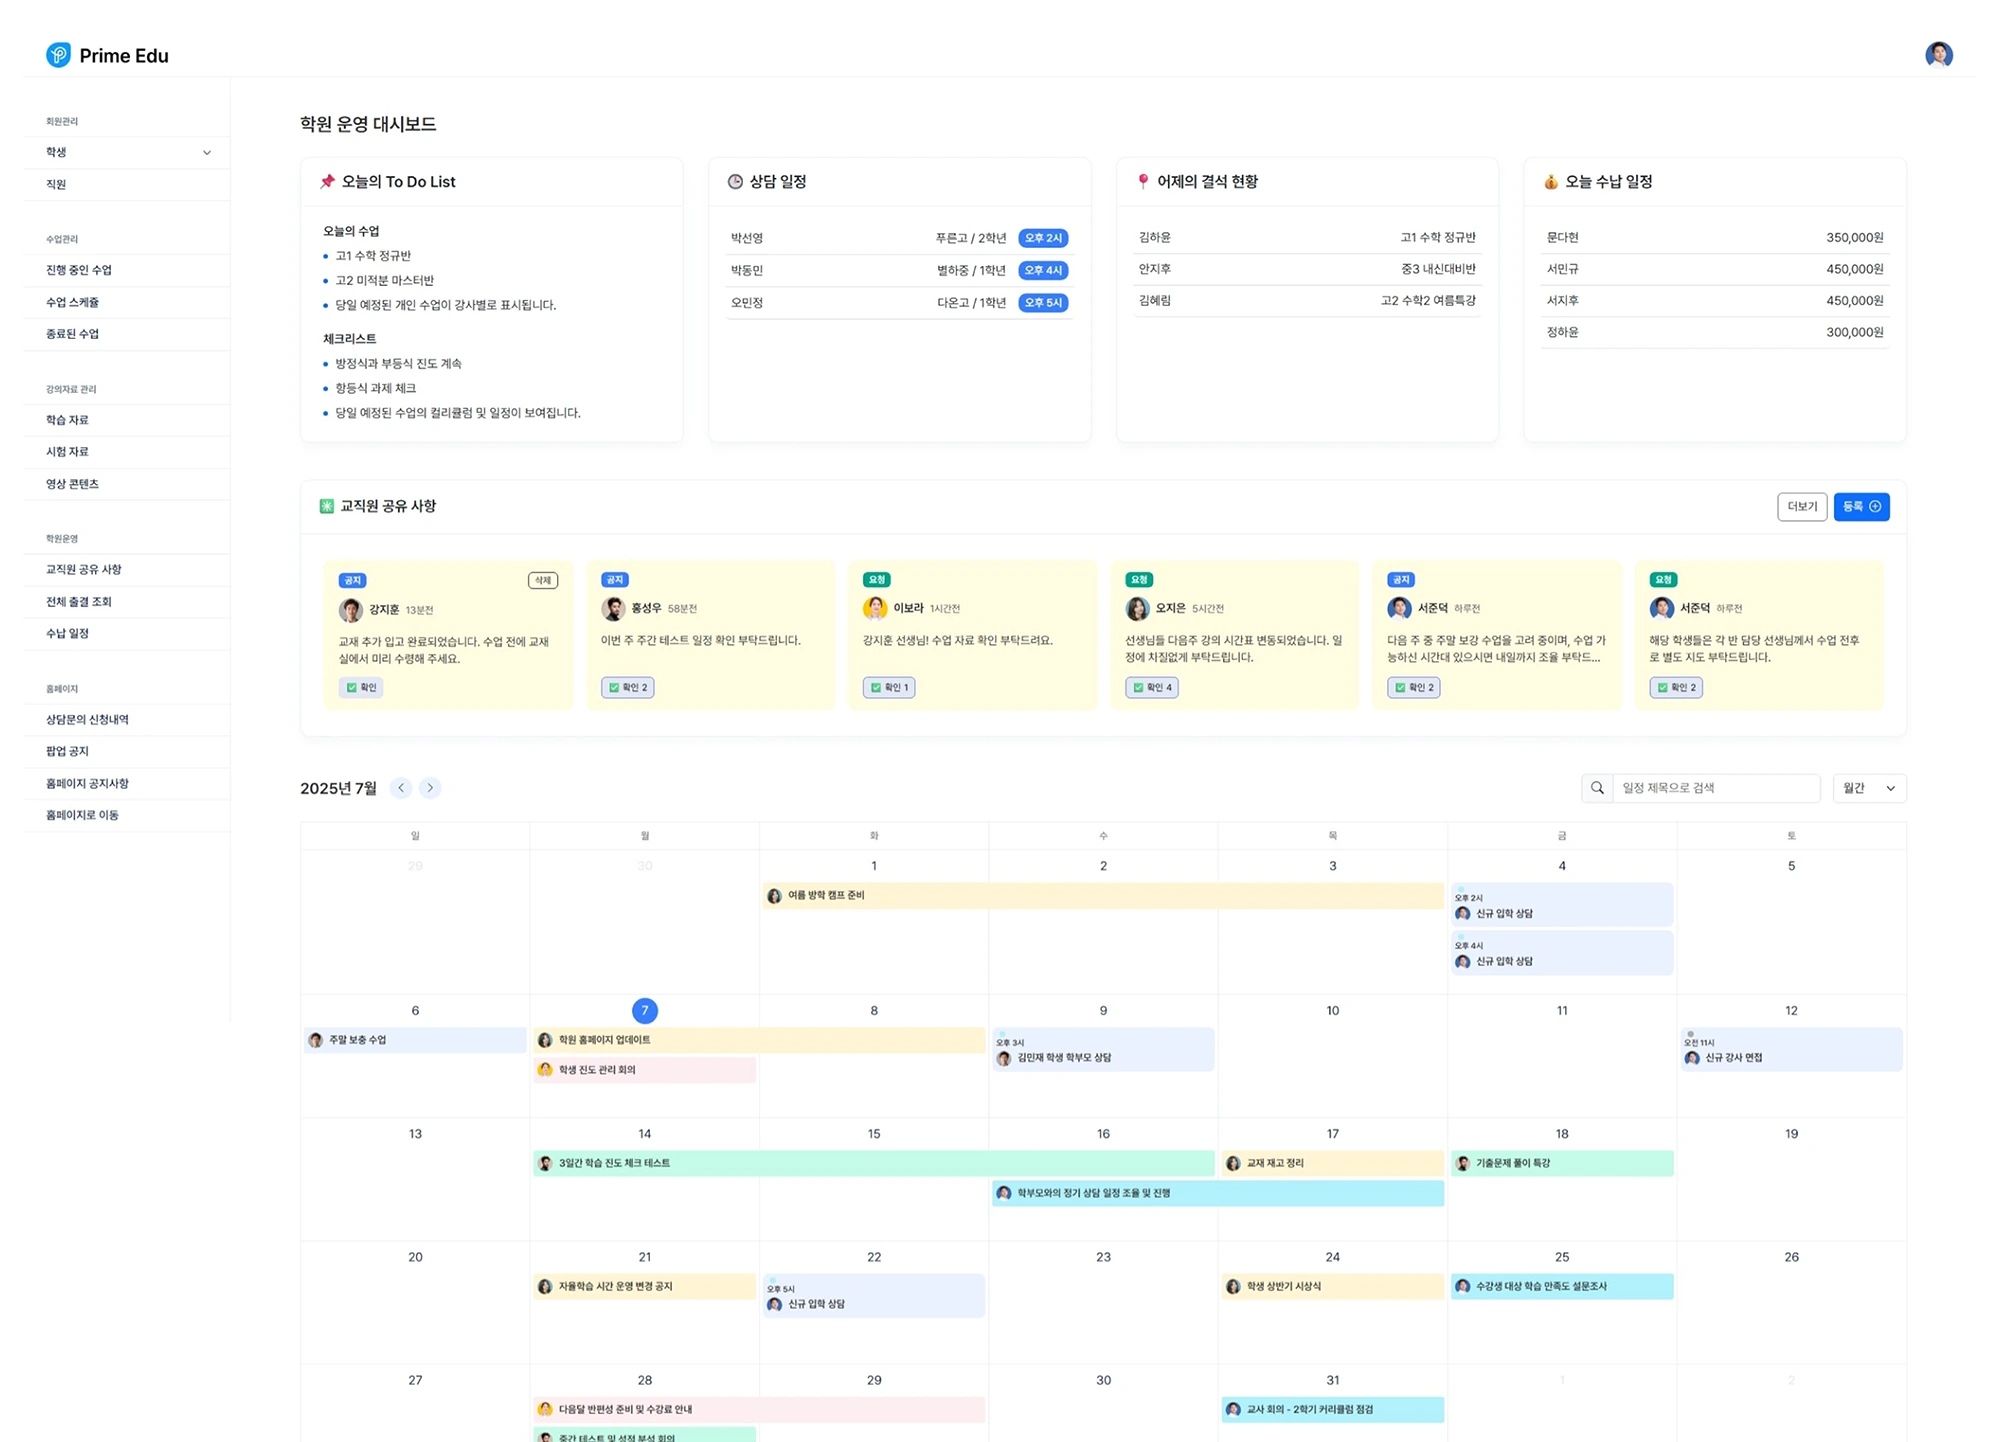Click the search magnifier icon by calendar
Viewport: 2000px width, 1442px height.
tap(1597, 788)
